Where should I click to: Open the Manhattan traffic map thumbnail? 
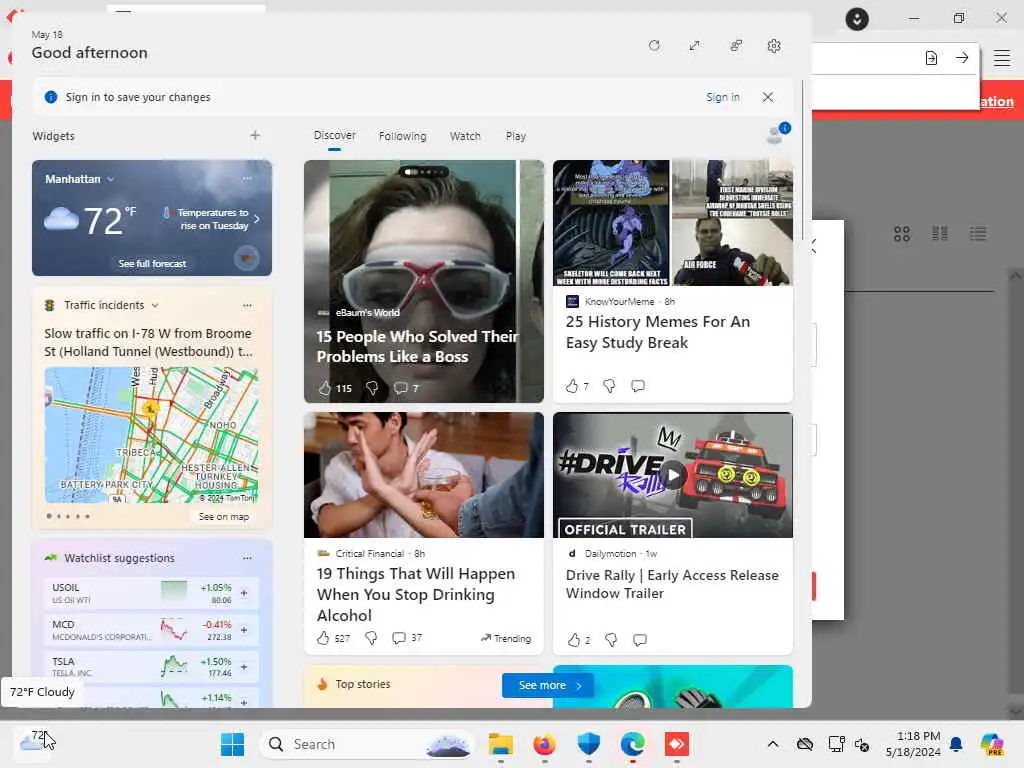tap(152, 435)
